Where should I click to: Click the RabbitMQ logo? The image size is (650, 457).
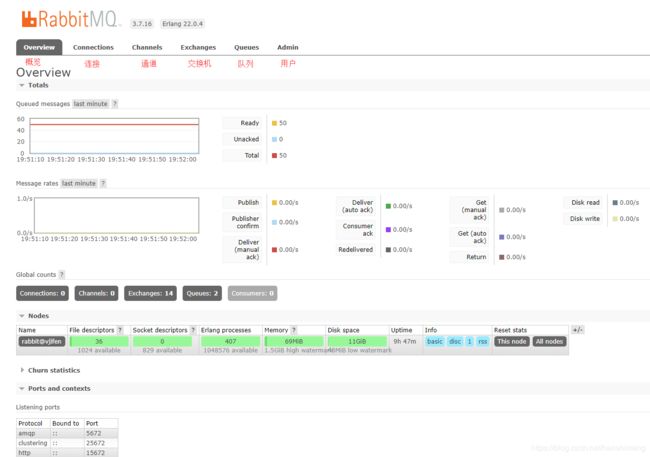click(x=70, y=19)
